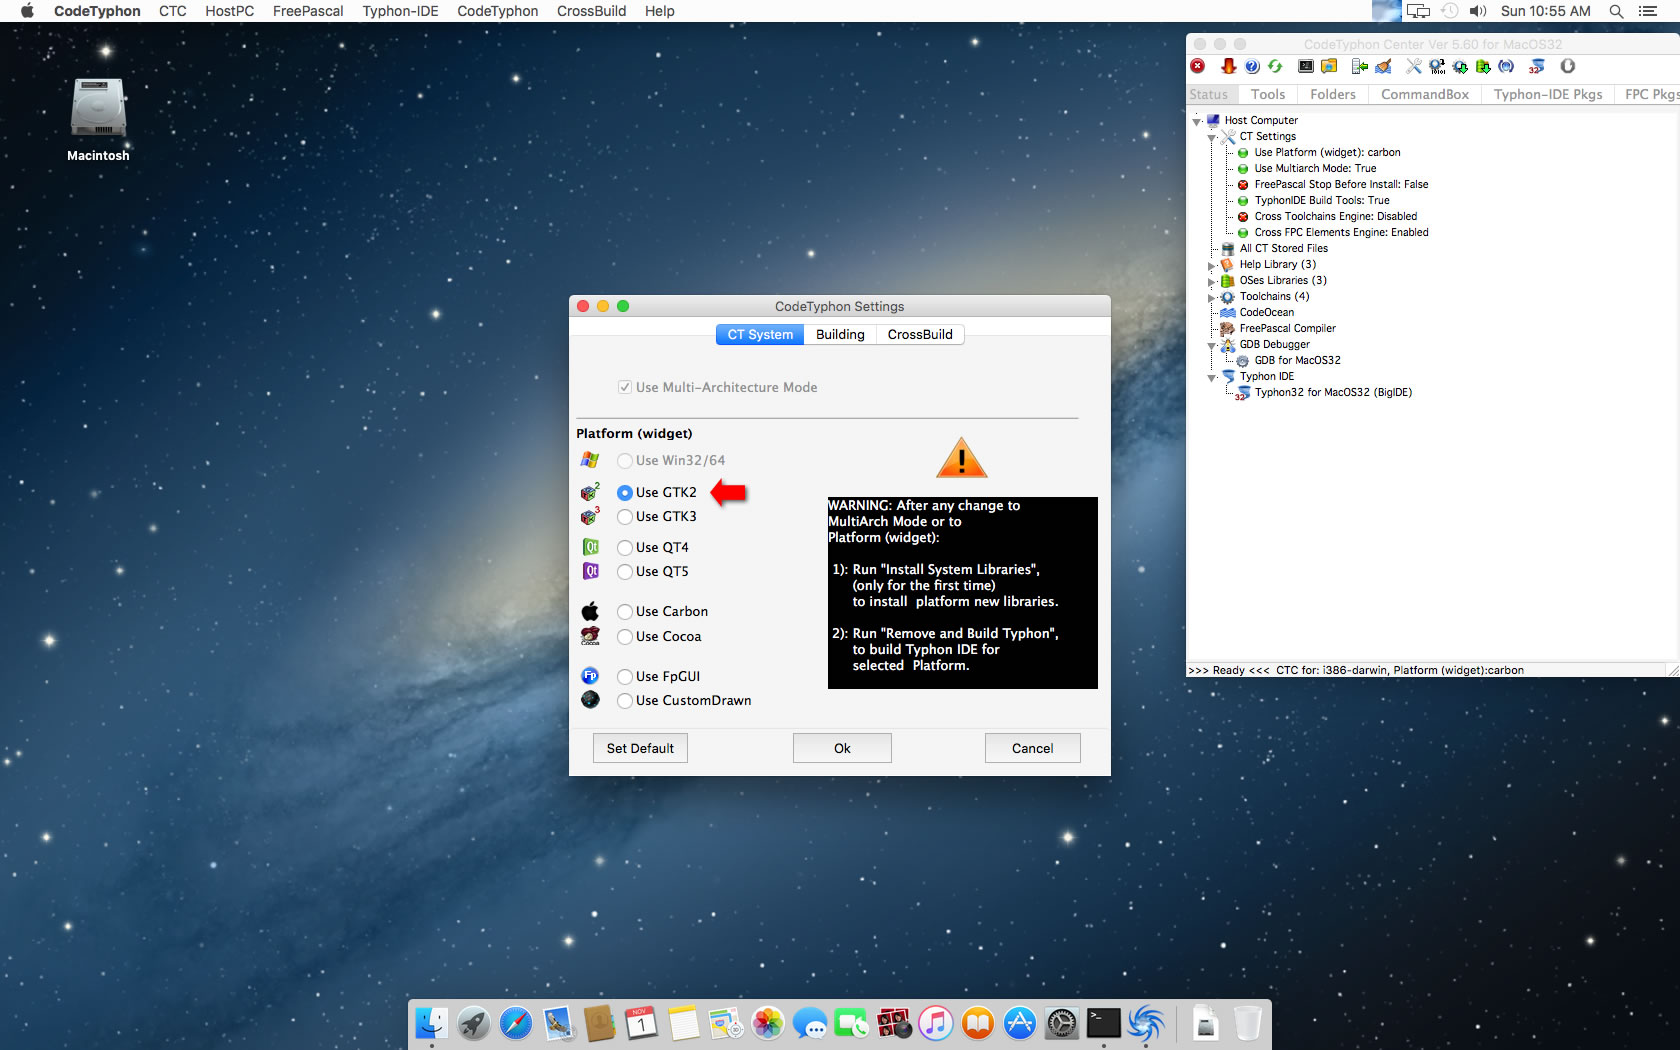
Task: Select Use QT5 radio button
Action: point(625,572)
